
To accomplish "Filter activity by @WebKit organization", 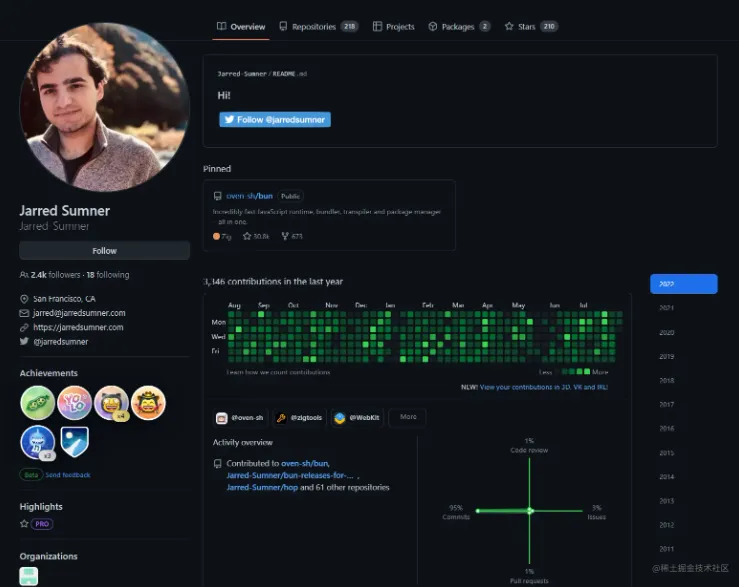I will click(x=357, y=418).
